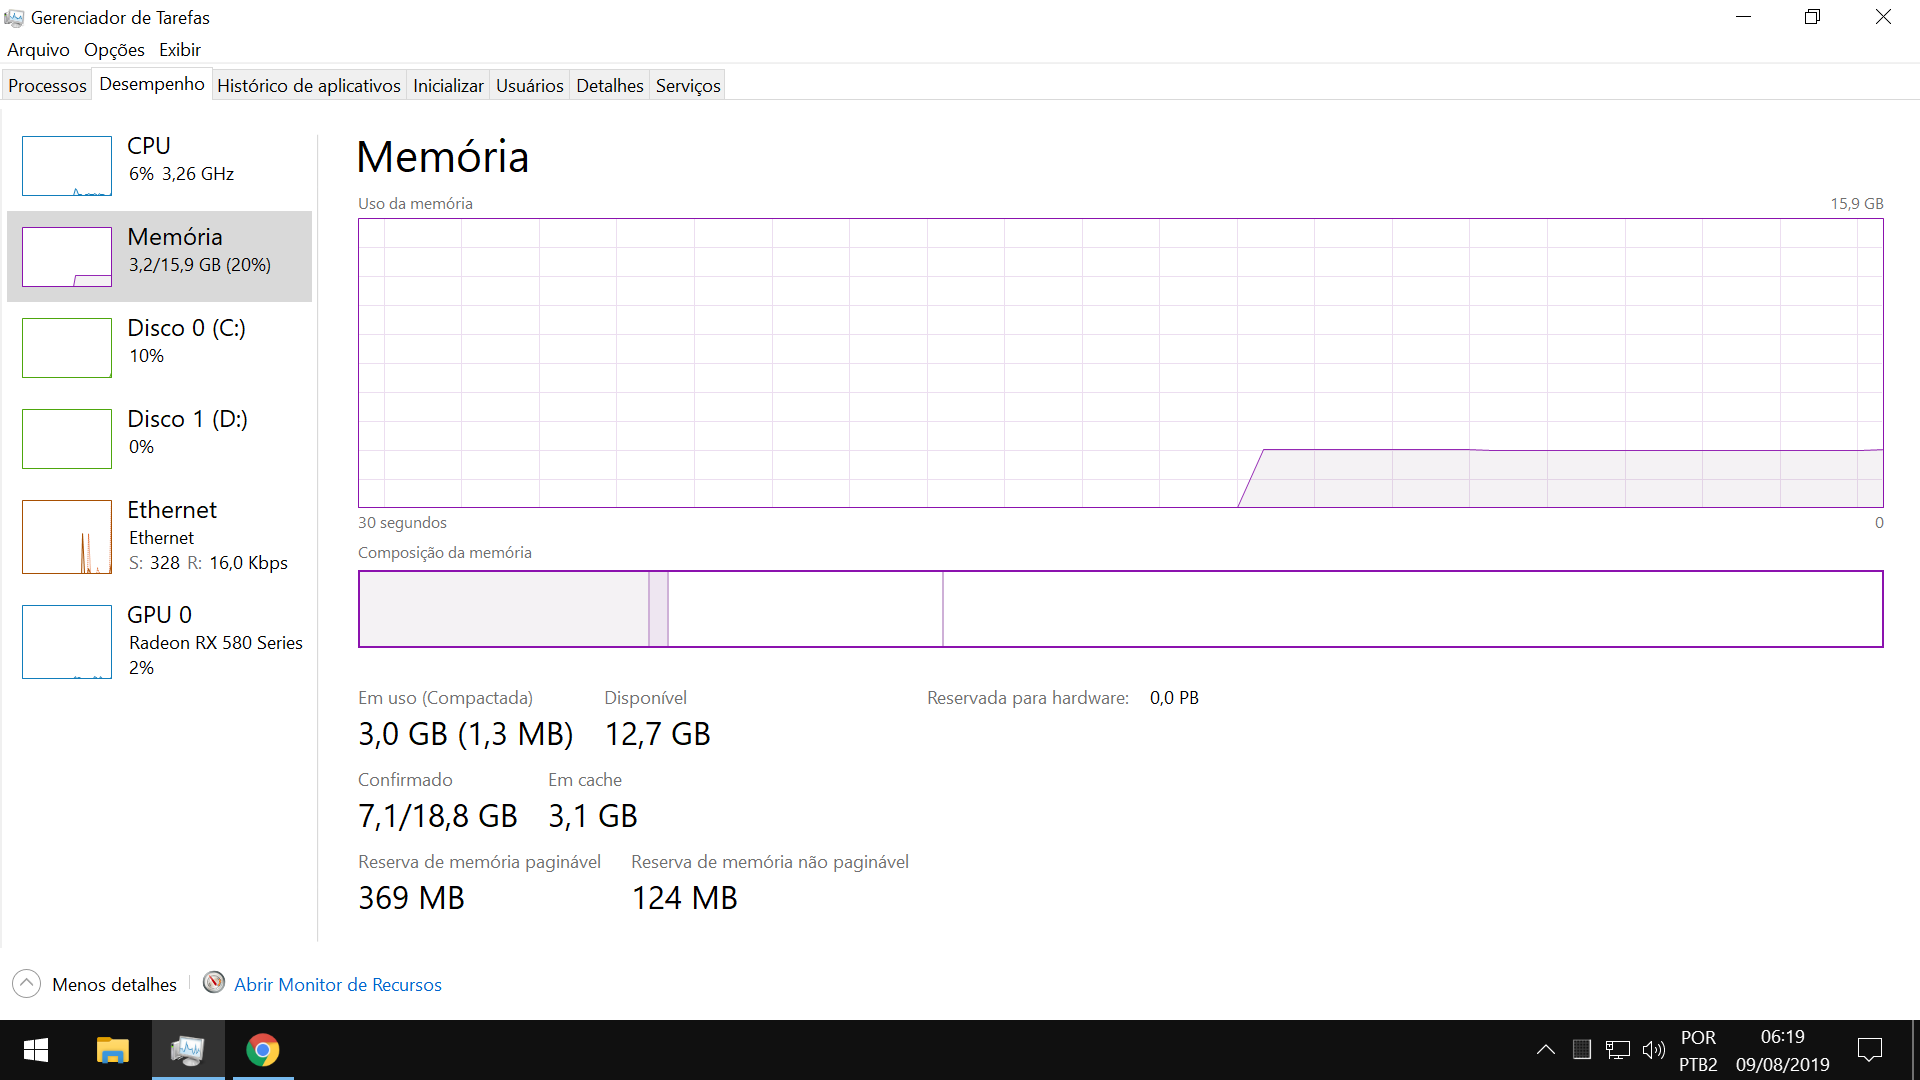Open the Exibir menu
The height and width of the screenshot is (1080, 1920).
[x=180, y=50]
